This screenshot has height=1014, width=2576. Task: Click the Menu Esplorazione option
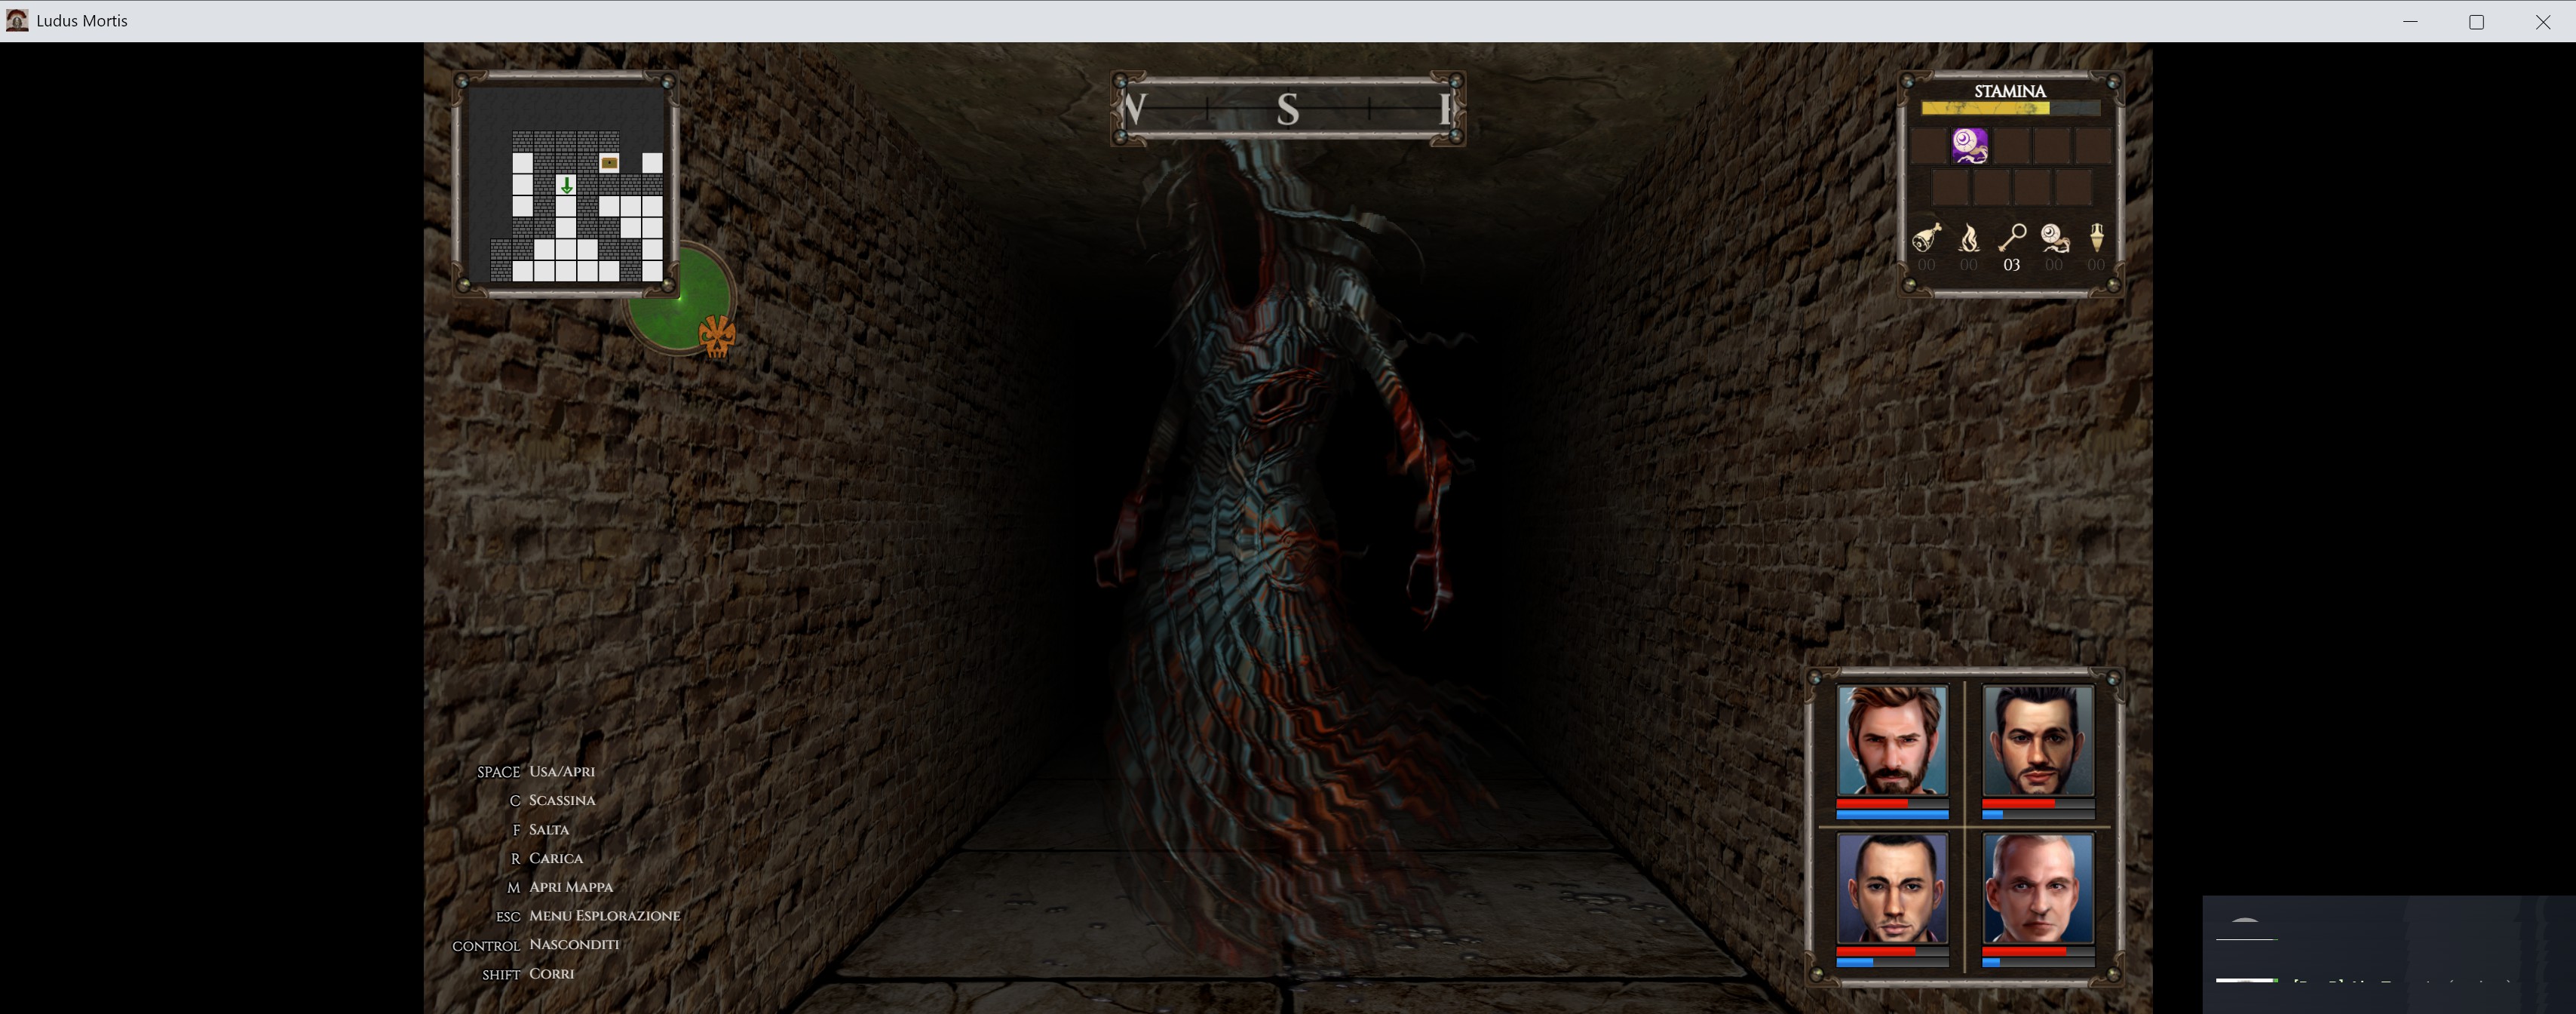604,916
